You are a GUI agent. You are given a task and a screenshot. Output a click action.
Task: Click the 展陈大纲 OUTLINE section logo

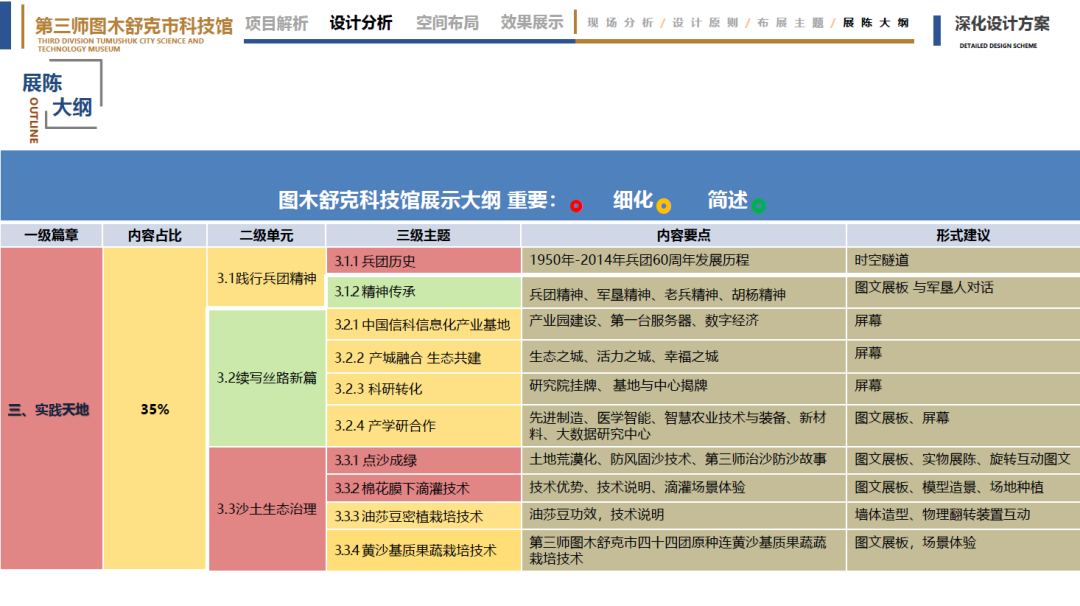coord(61,101)
